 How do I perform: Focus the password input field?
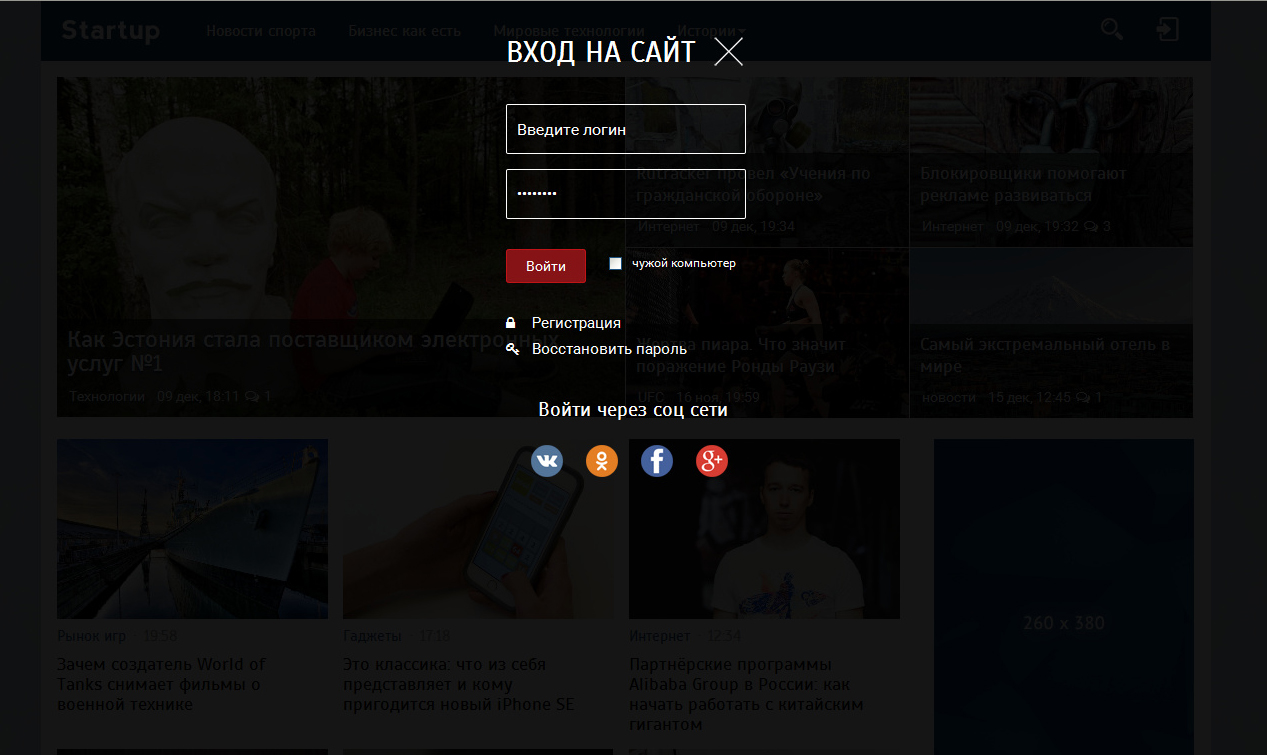(625, 194)
